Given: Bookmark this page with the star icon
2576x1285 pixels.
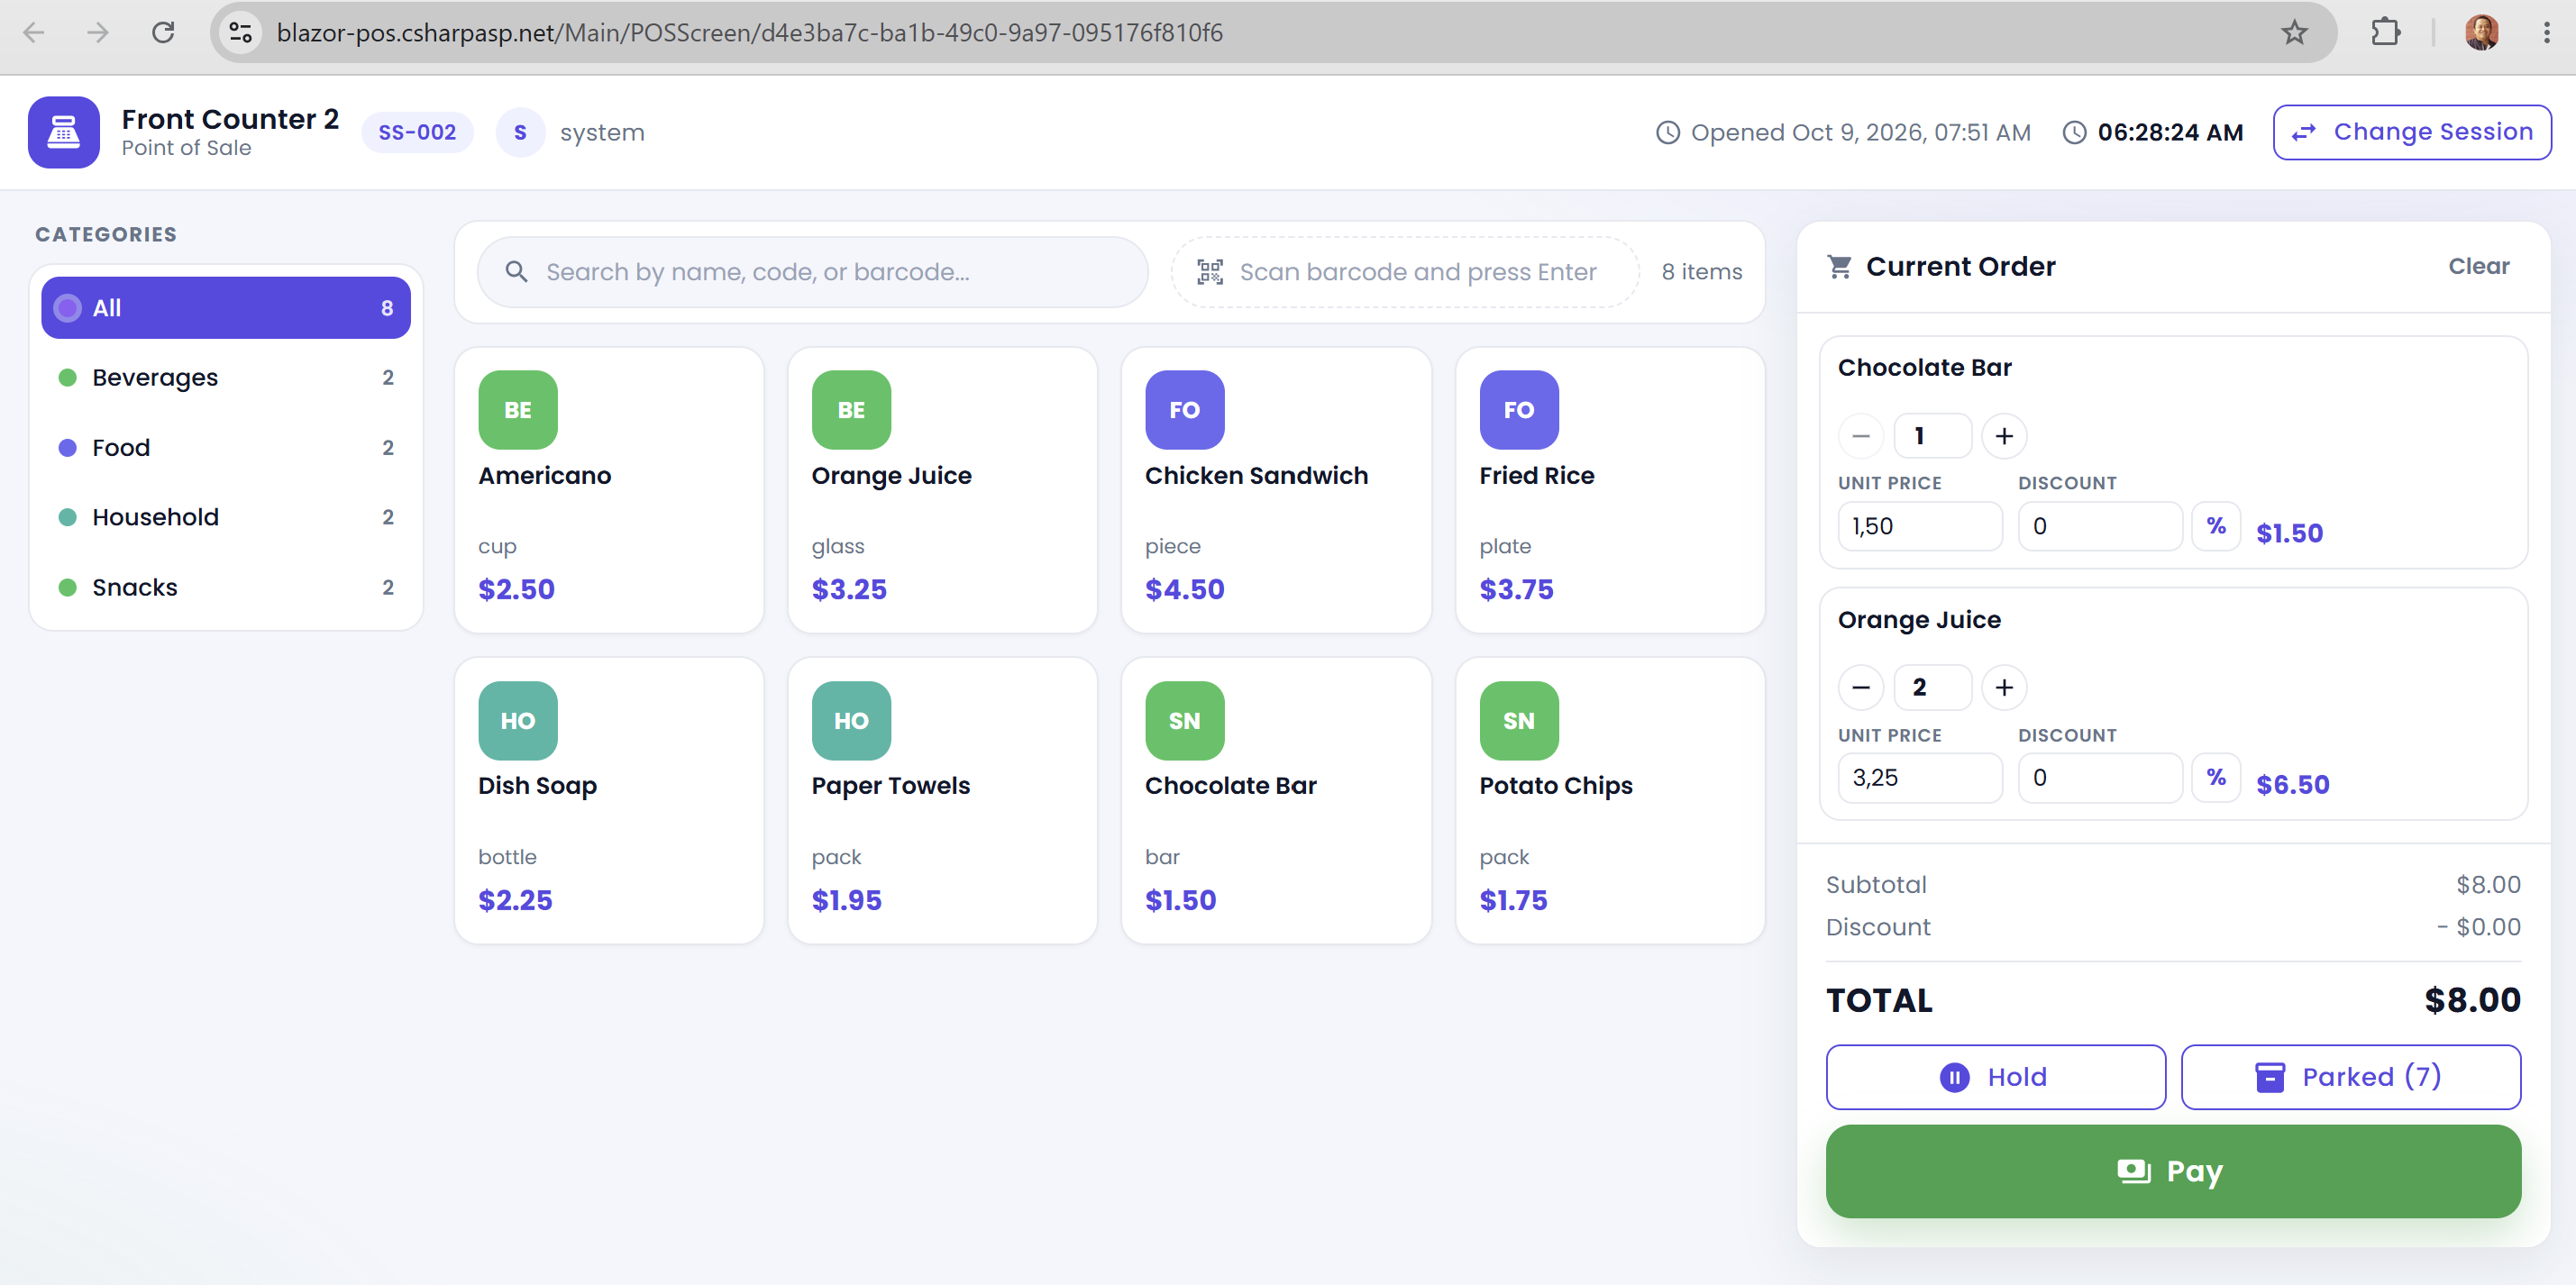Looking at the screenshot, I should [2294, 33].
